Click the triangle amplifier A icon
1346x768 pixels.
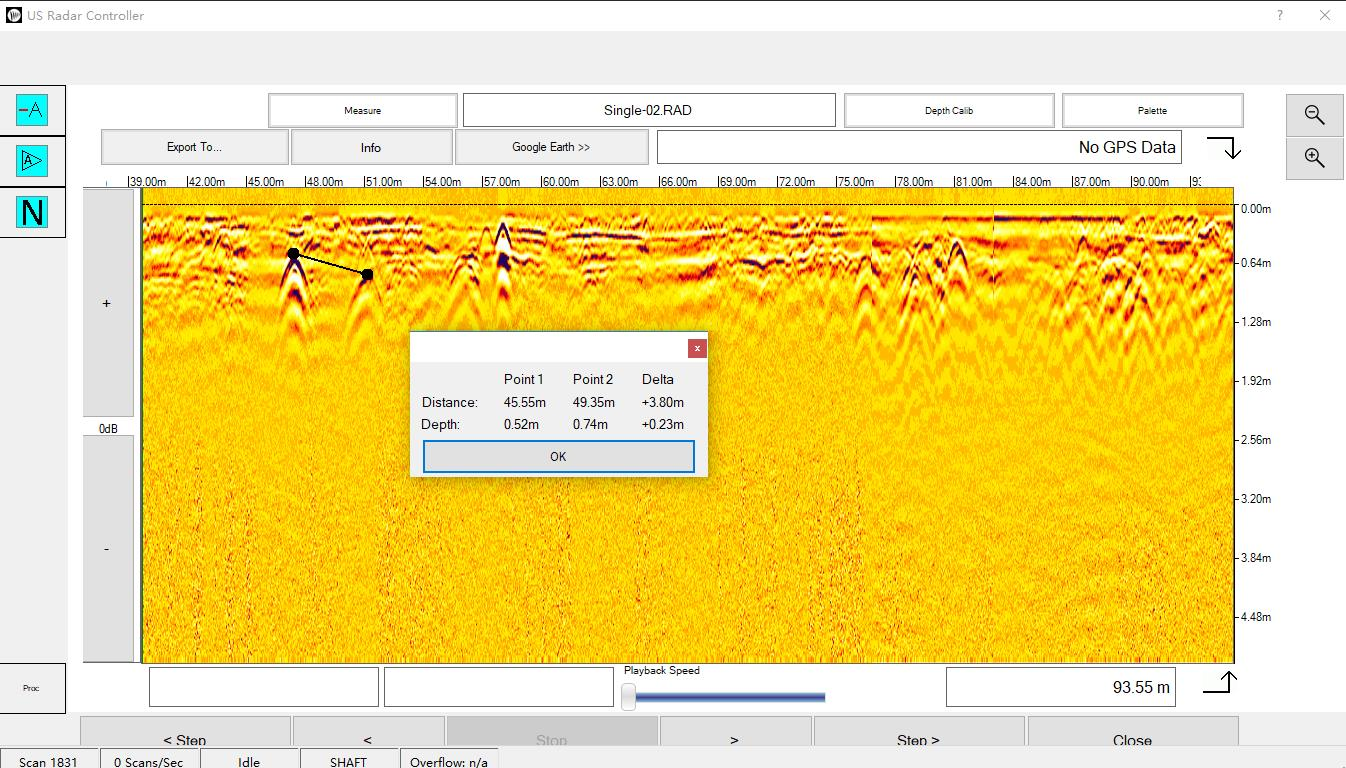(x=32, y=161)
